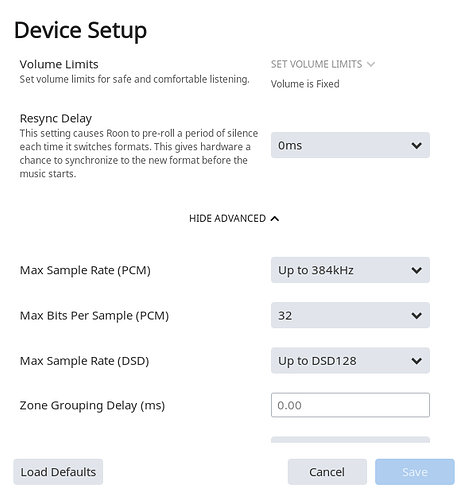Open the Max Sample Rate (PCM) dropdown

[x=350, y=270]
